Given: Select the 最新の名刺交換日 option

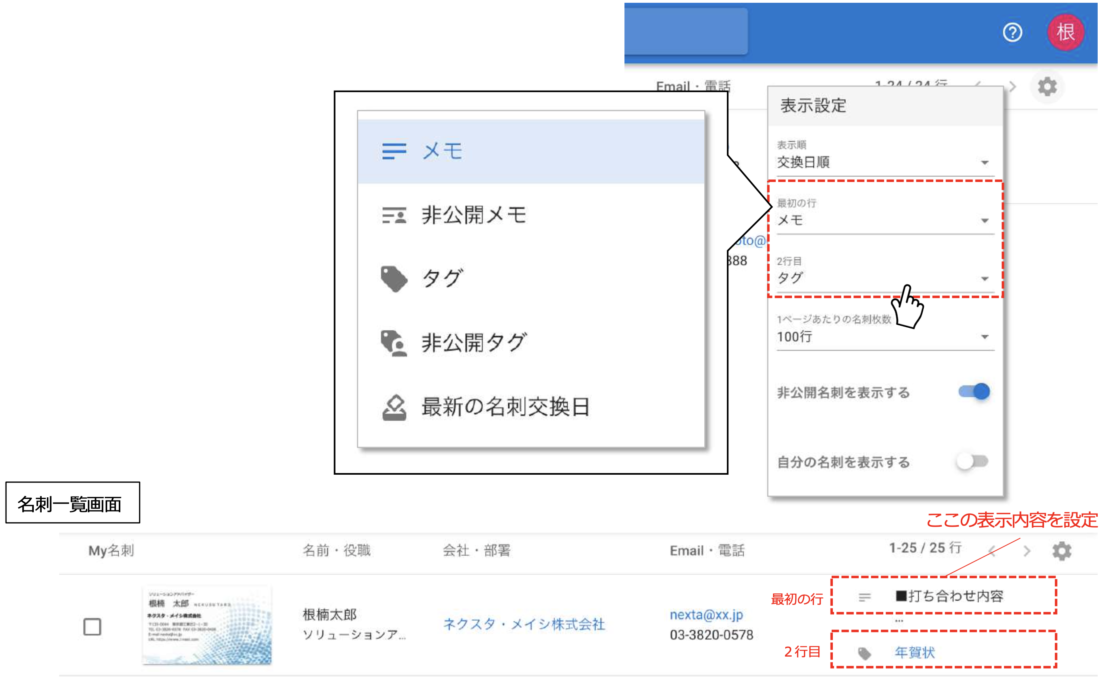Looking at the screenshot, I should 531,407.
